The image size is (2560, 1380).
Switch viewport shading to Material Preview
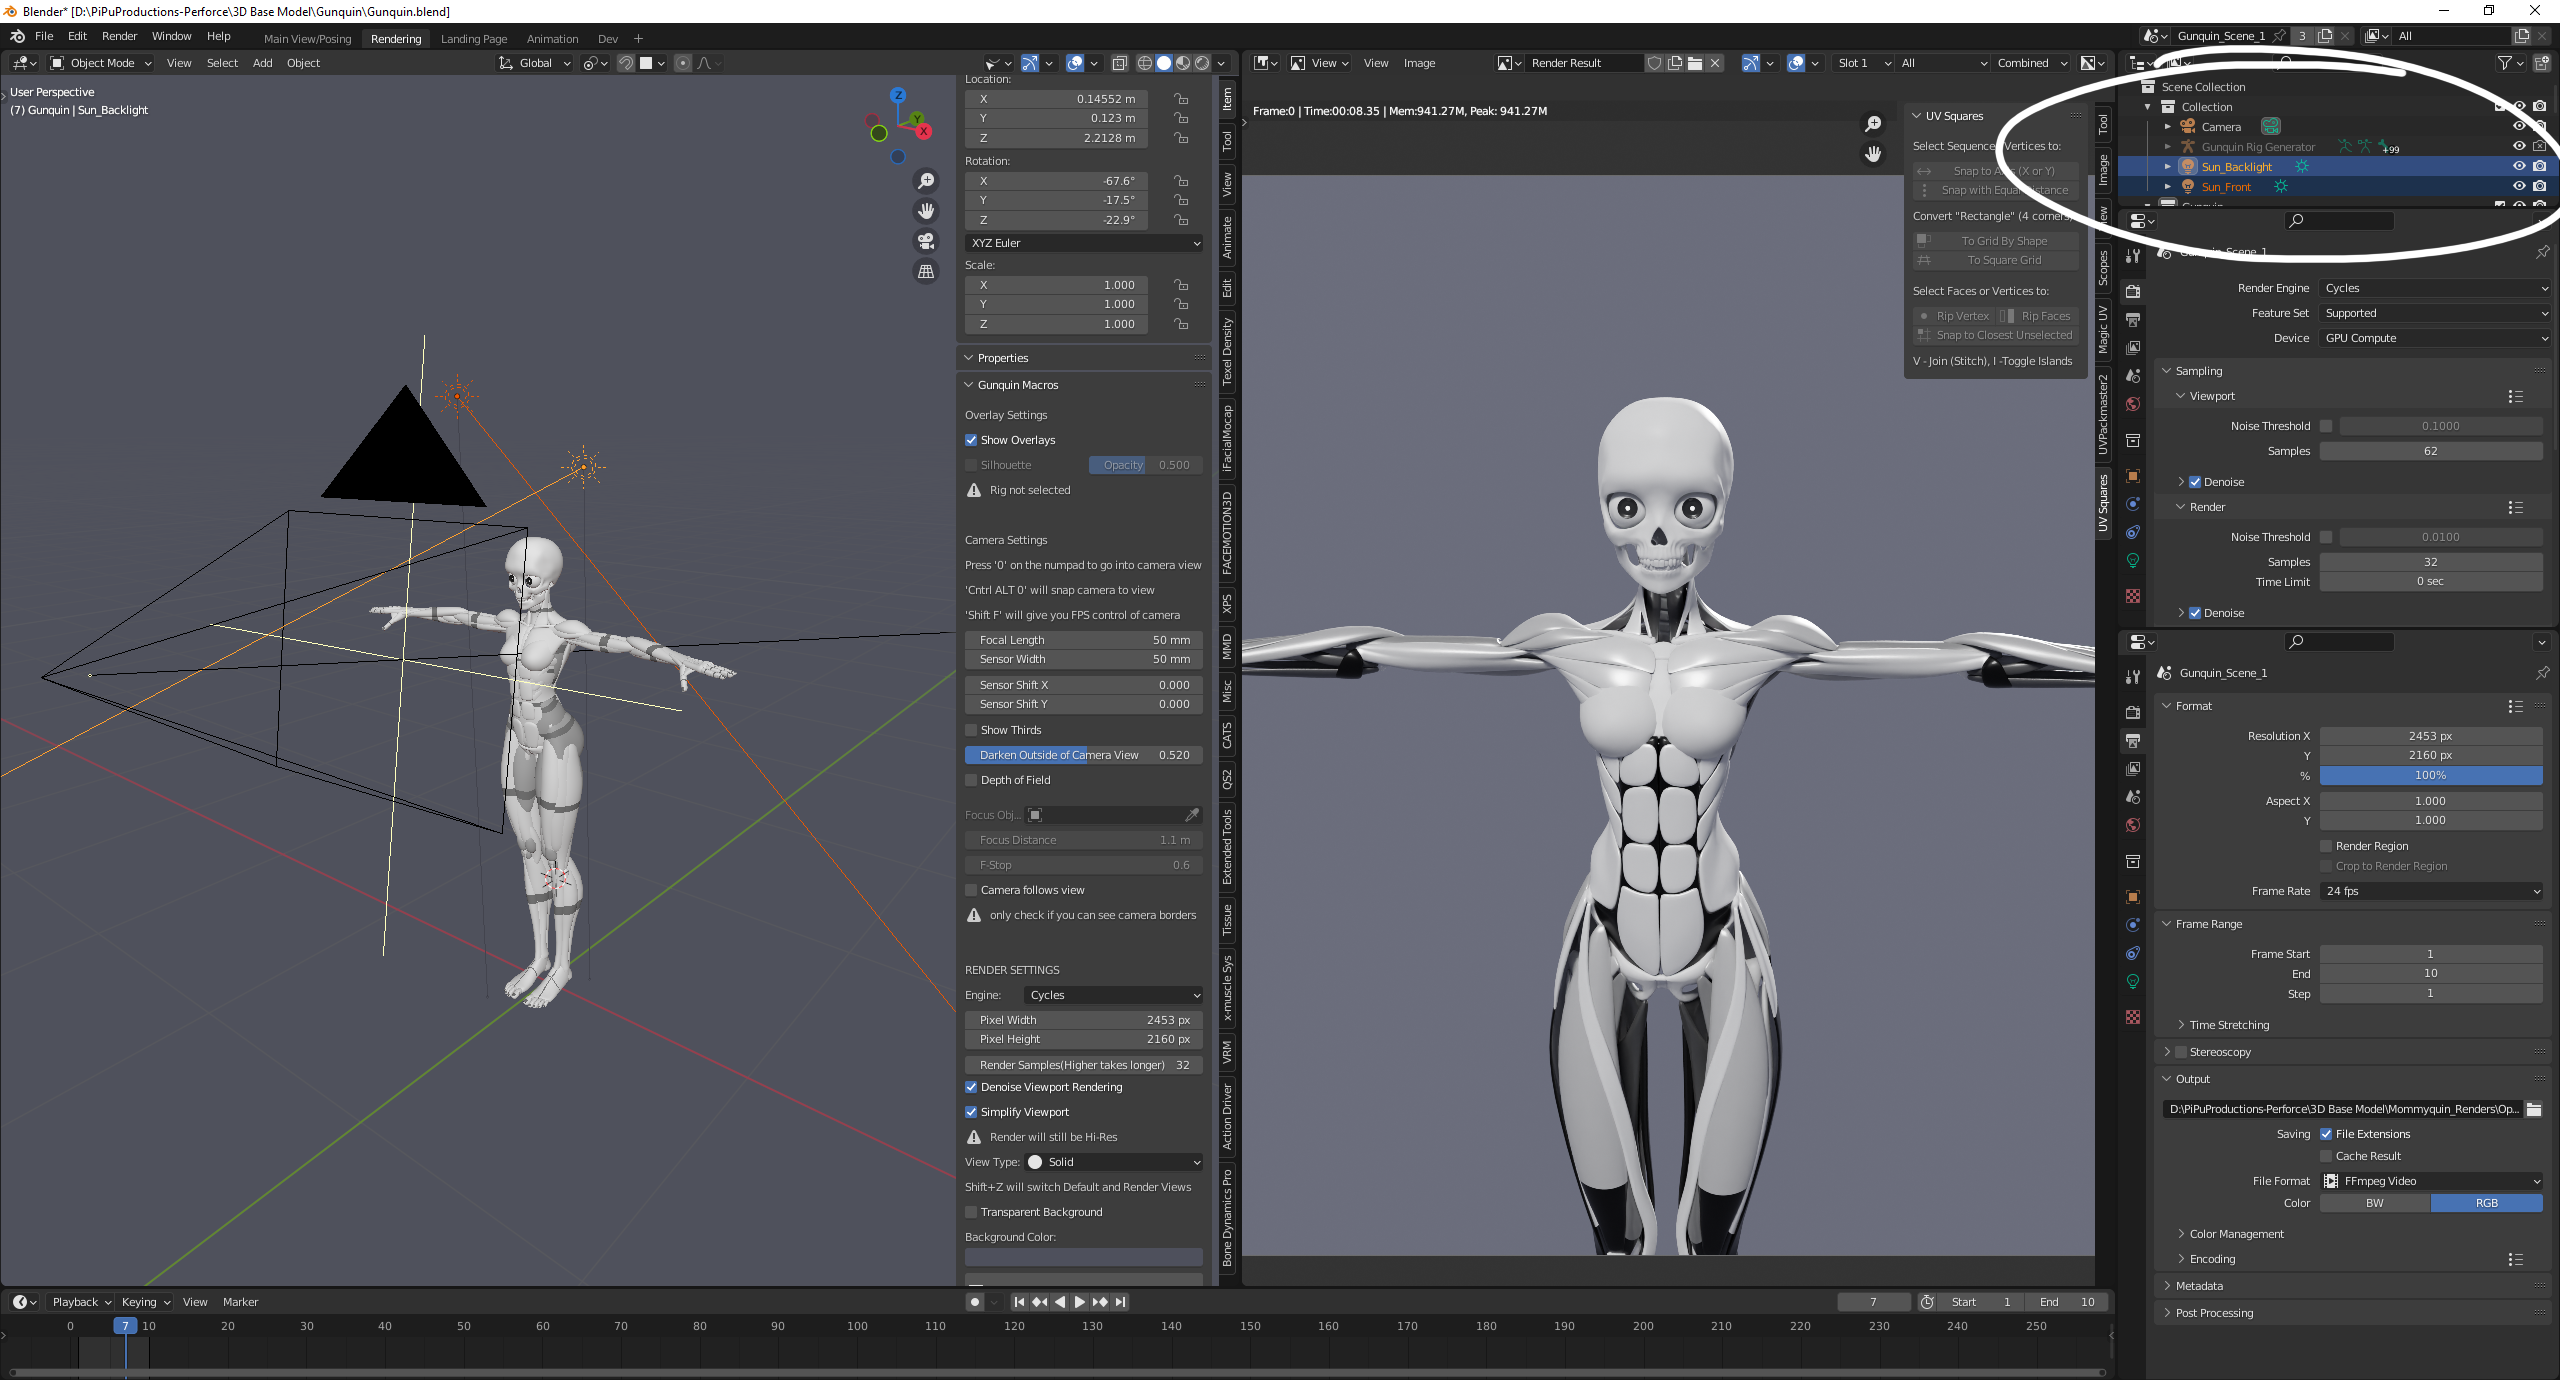(1183, 63)
